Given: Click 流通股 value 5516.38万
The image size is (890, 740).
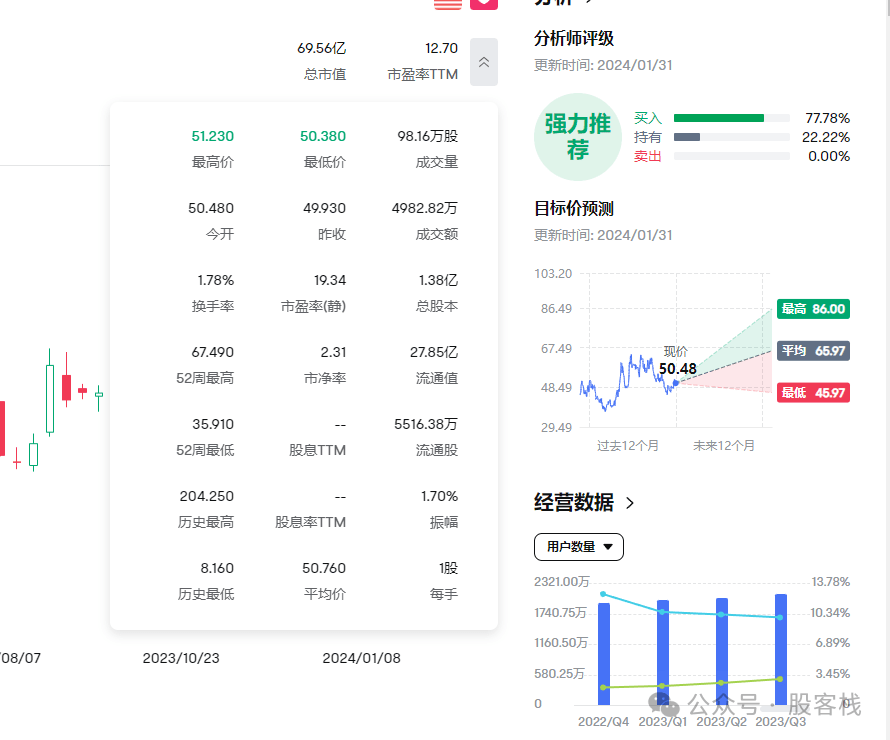Looking at the screenshot, I should coord(426,424).
